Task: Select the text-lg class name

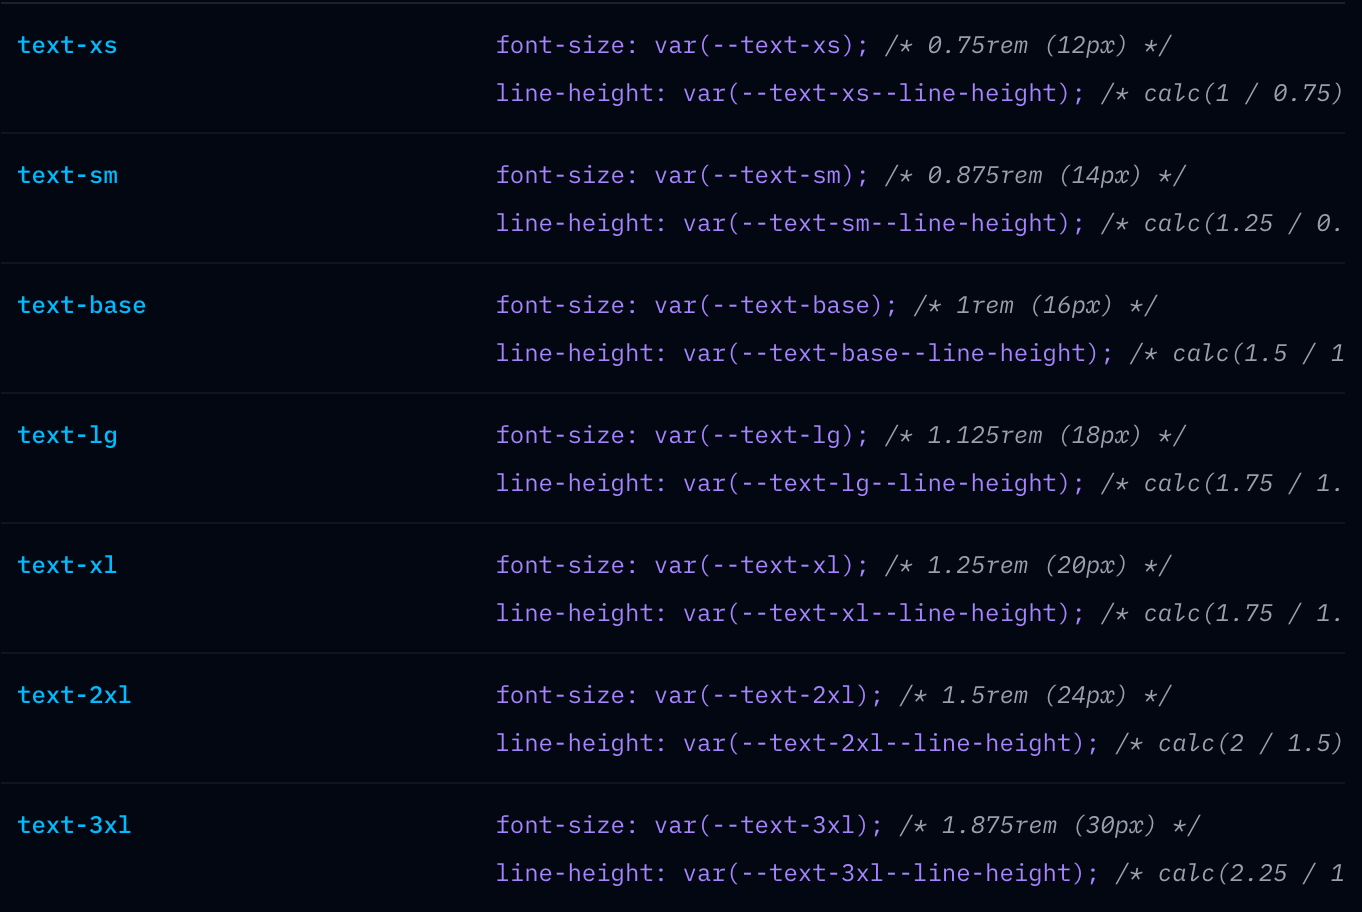Action: [x=67, y=436]
